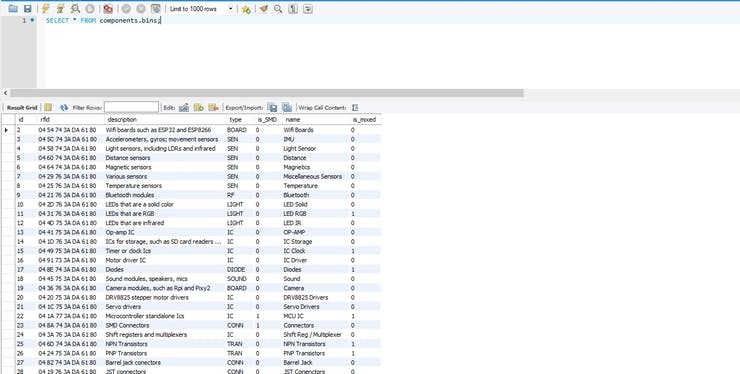Open a SQL script file
740x374 pixels.
(13, 8)
